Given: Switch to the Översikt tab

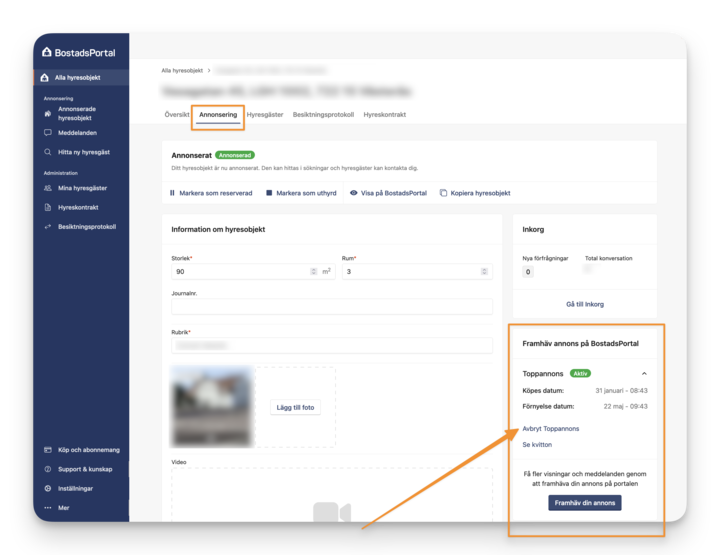Looking at the screenshot, I should tap(177, 114).
